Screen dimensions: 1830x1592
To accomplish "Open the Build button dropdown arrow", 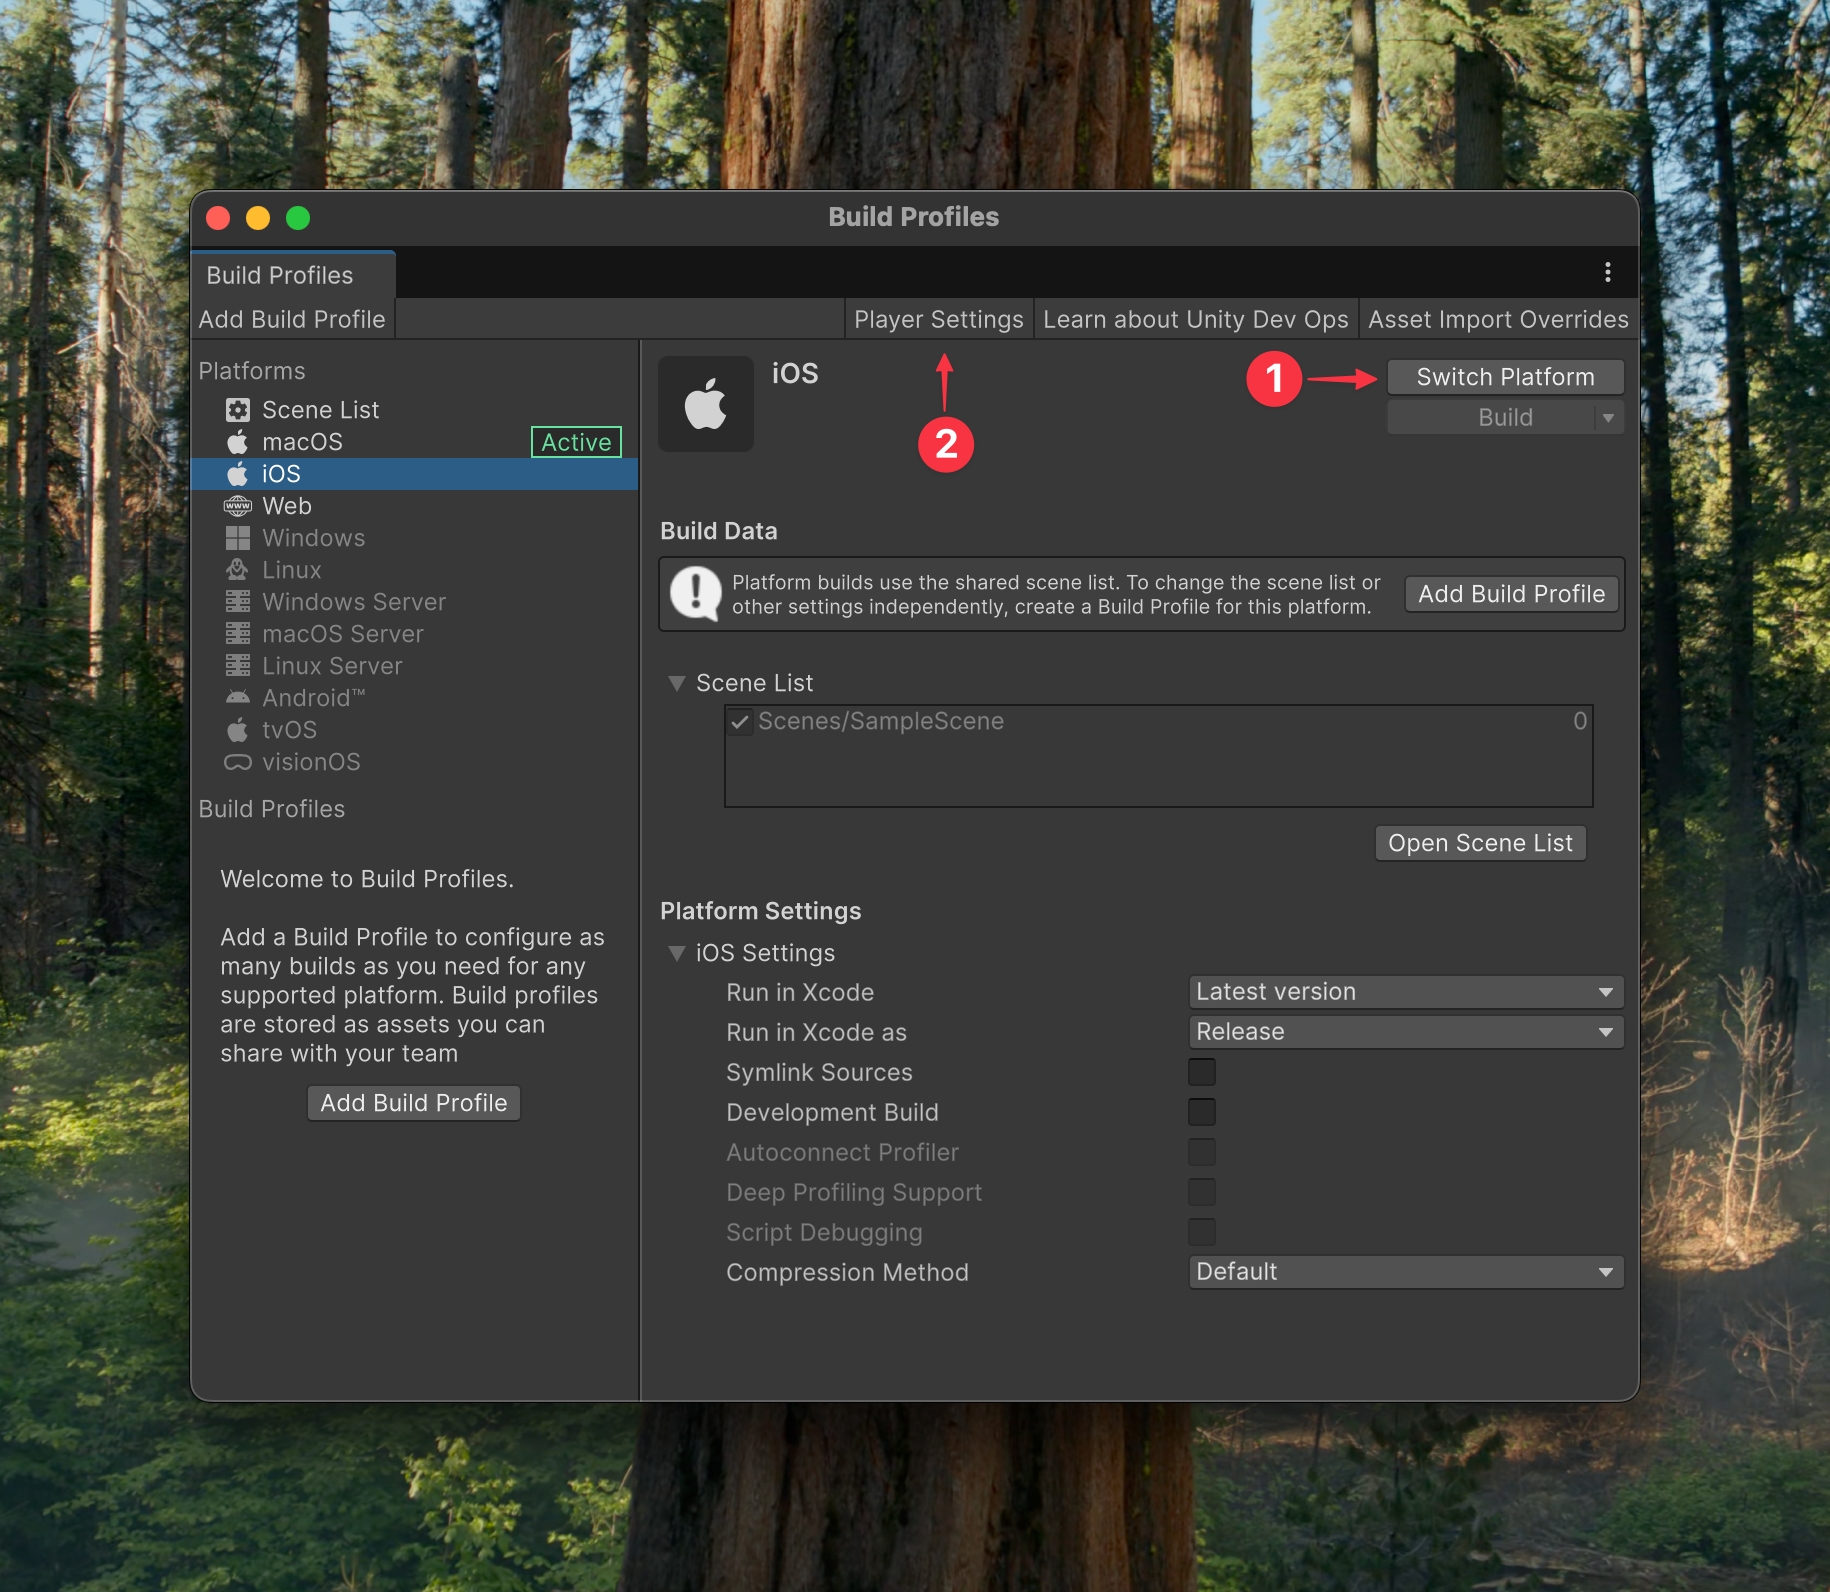I will coord(1609,418).
